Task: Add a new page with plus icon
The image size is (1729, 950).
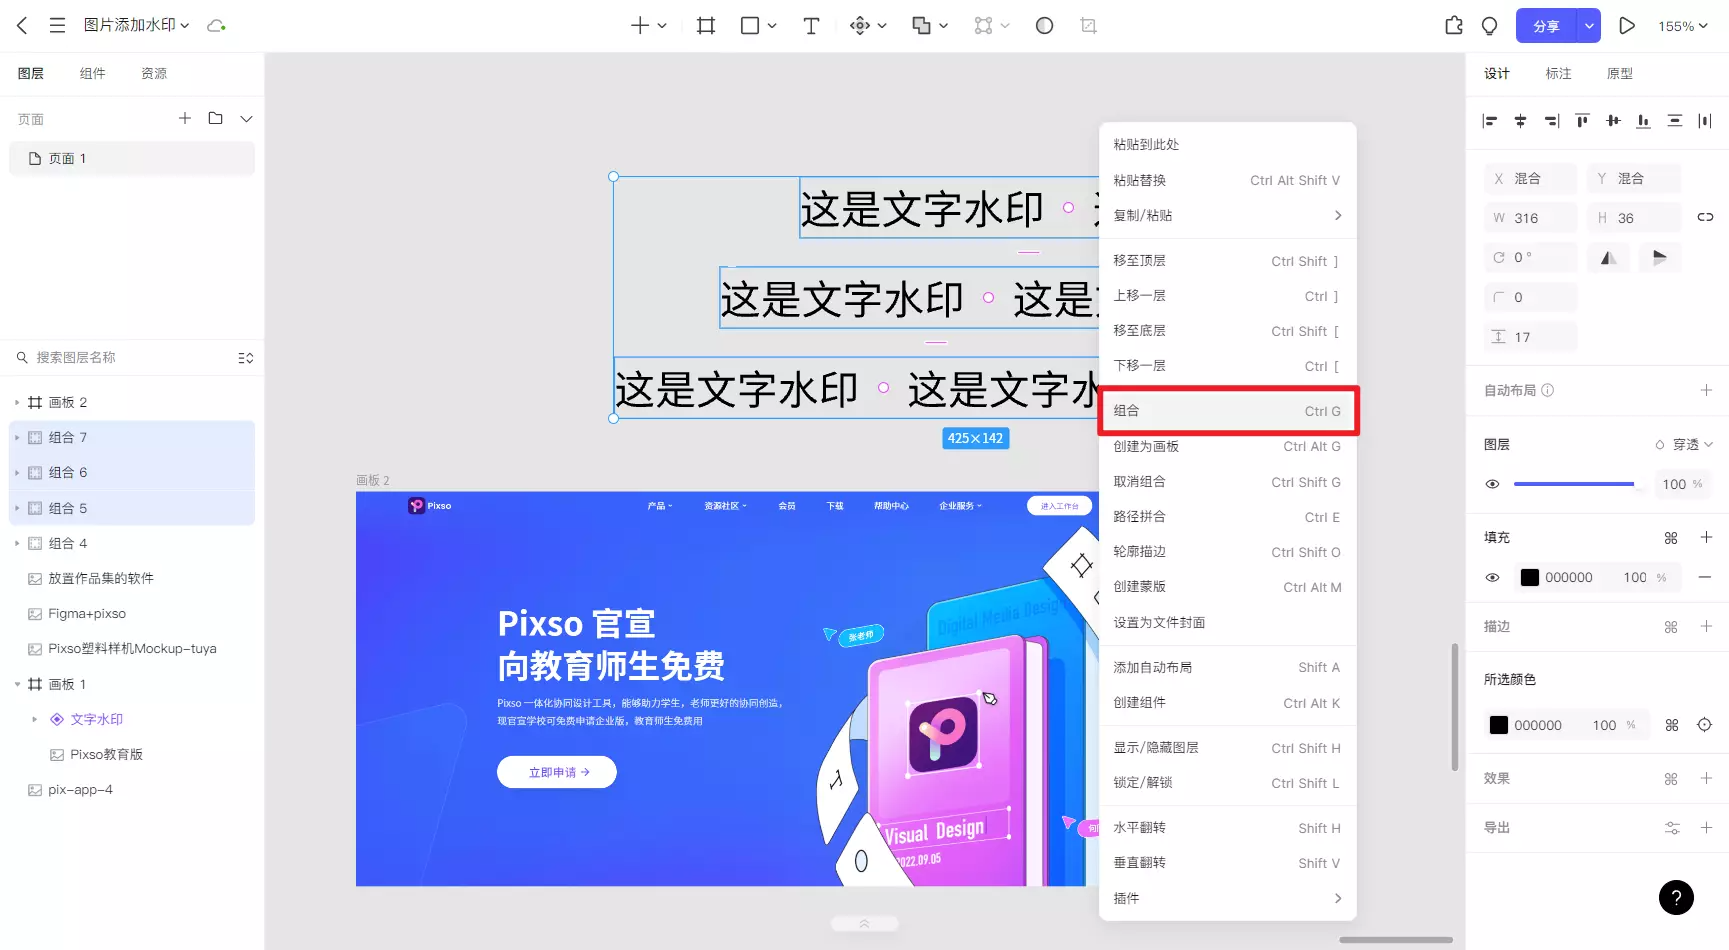Action: click(x=185, y=118)
